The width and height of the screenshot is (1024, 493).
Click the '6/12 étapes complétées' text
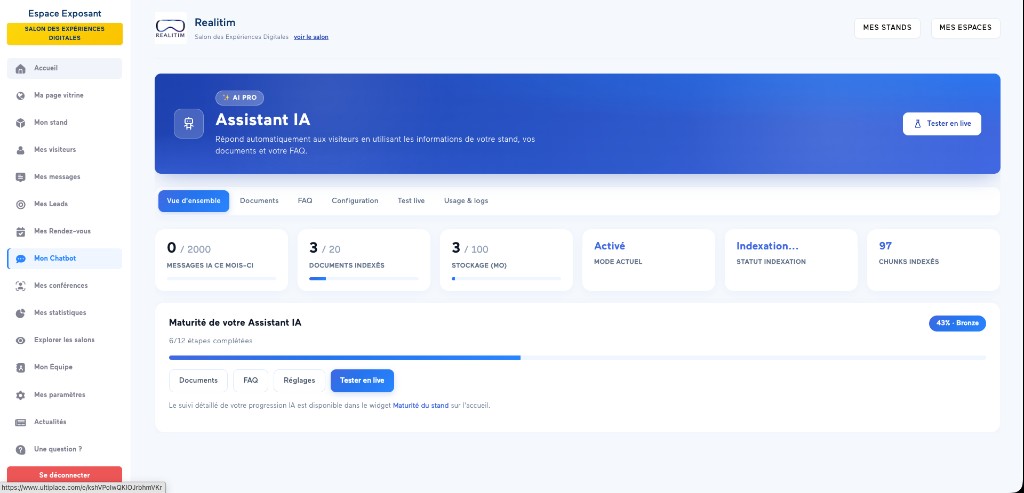click(x=210, y=341)
